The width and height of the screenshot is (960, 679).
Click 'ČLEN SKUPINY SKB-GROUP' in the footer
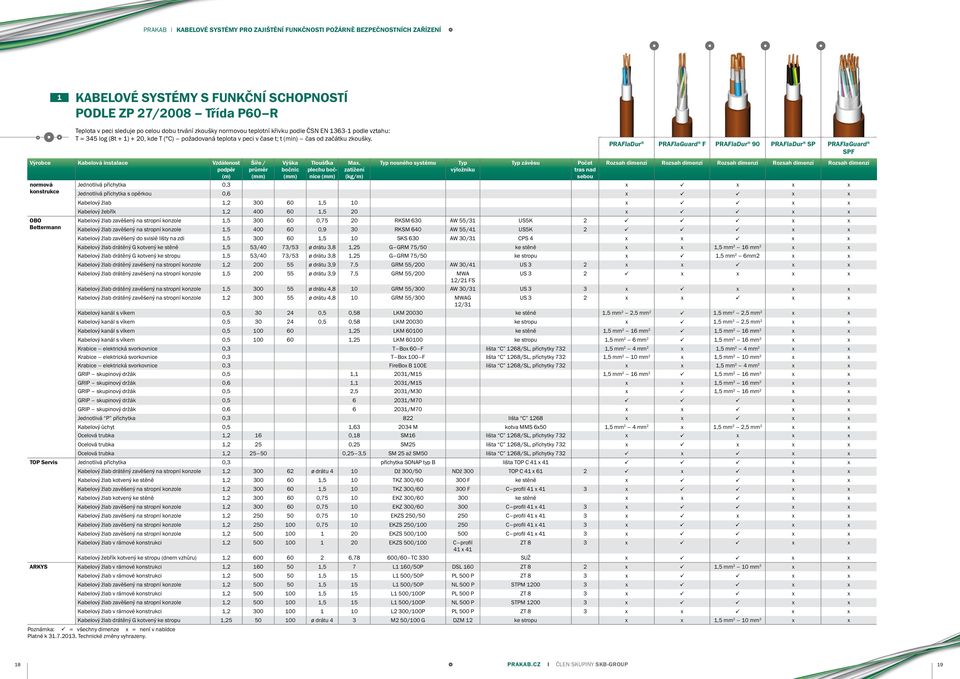point(591,664)
